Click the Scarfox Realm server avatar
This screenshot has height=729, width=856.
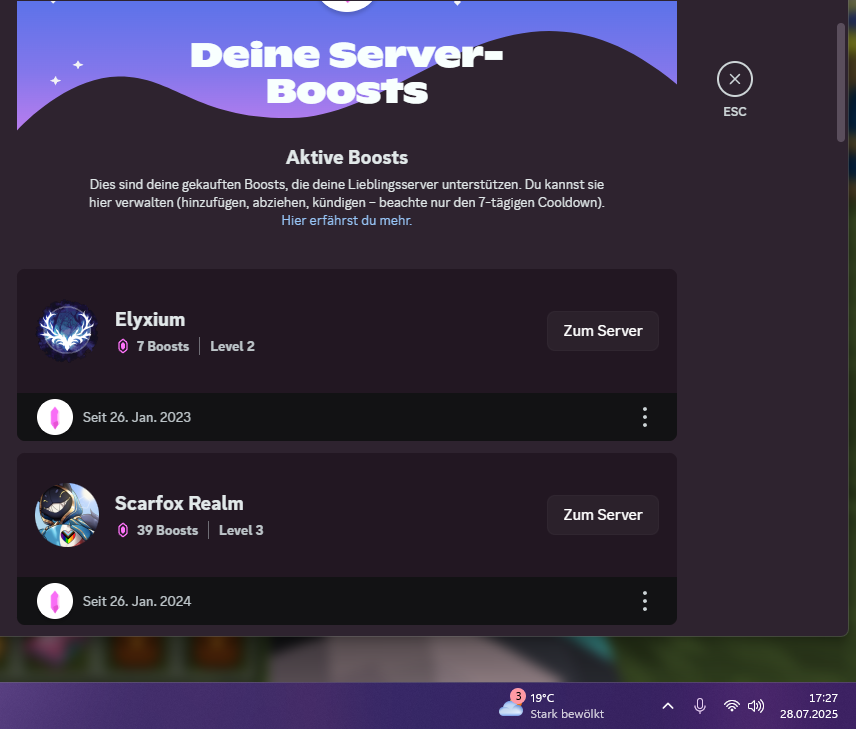click(x=67, y=515)
